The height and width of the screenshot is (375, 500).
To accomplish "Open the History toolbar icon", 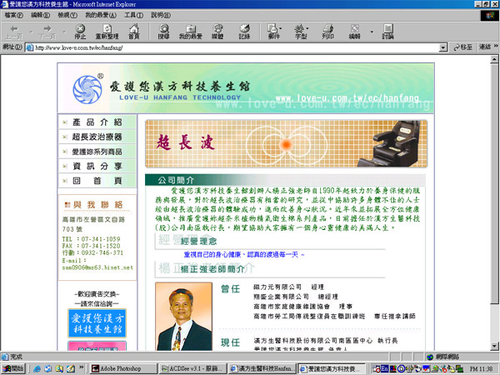I will click(x=244, y=31).
